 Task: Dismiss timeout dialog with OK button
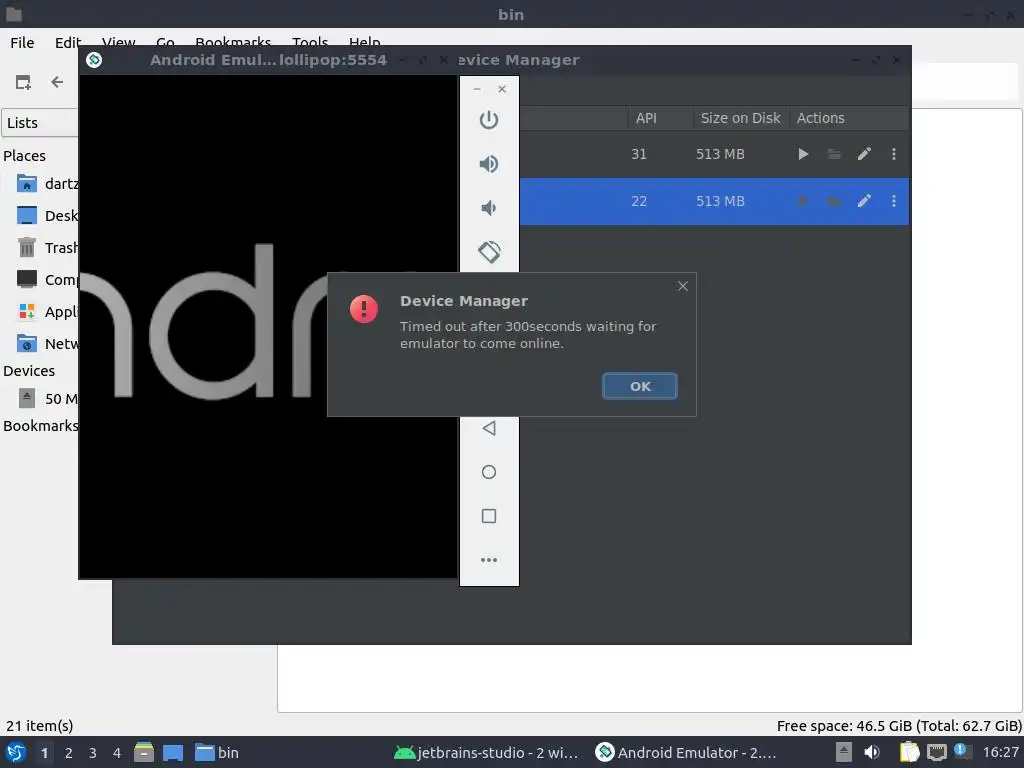click(x=639, y=386)
